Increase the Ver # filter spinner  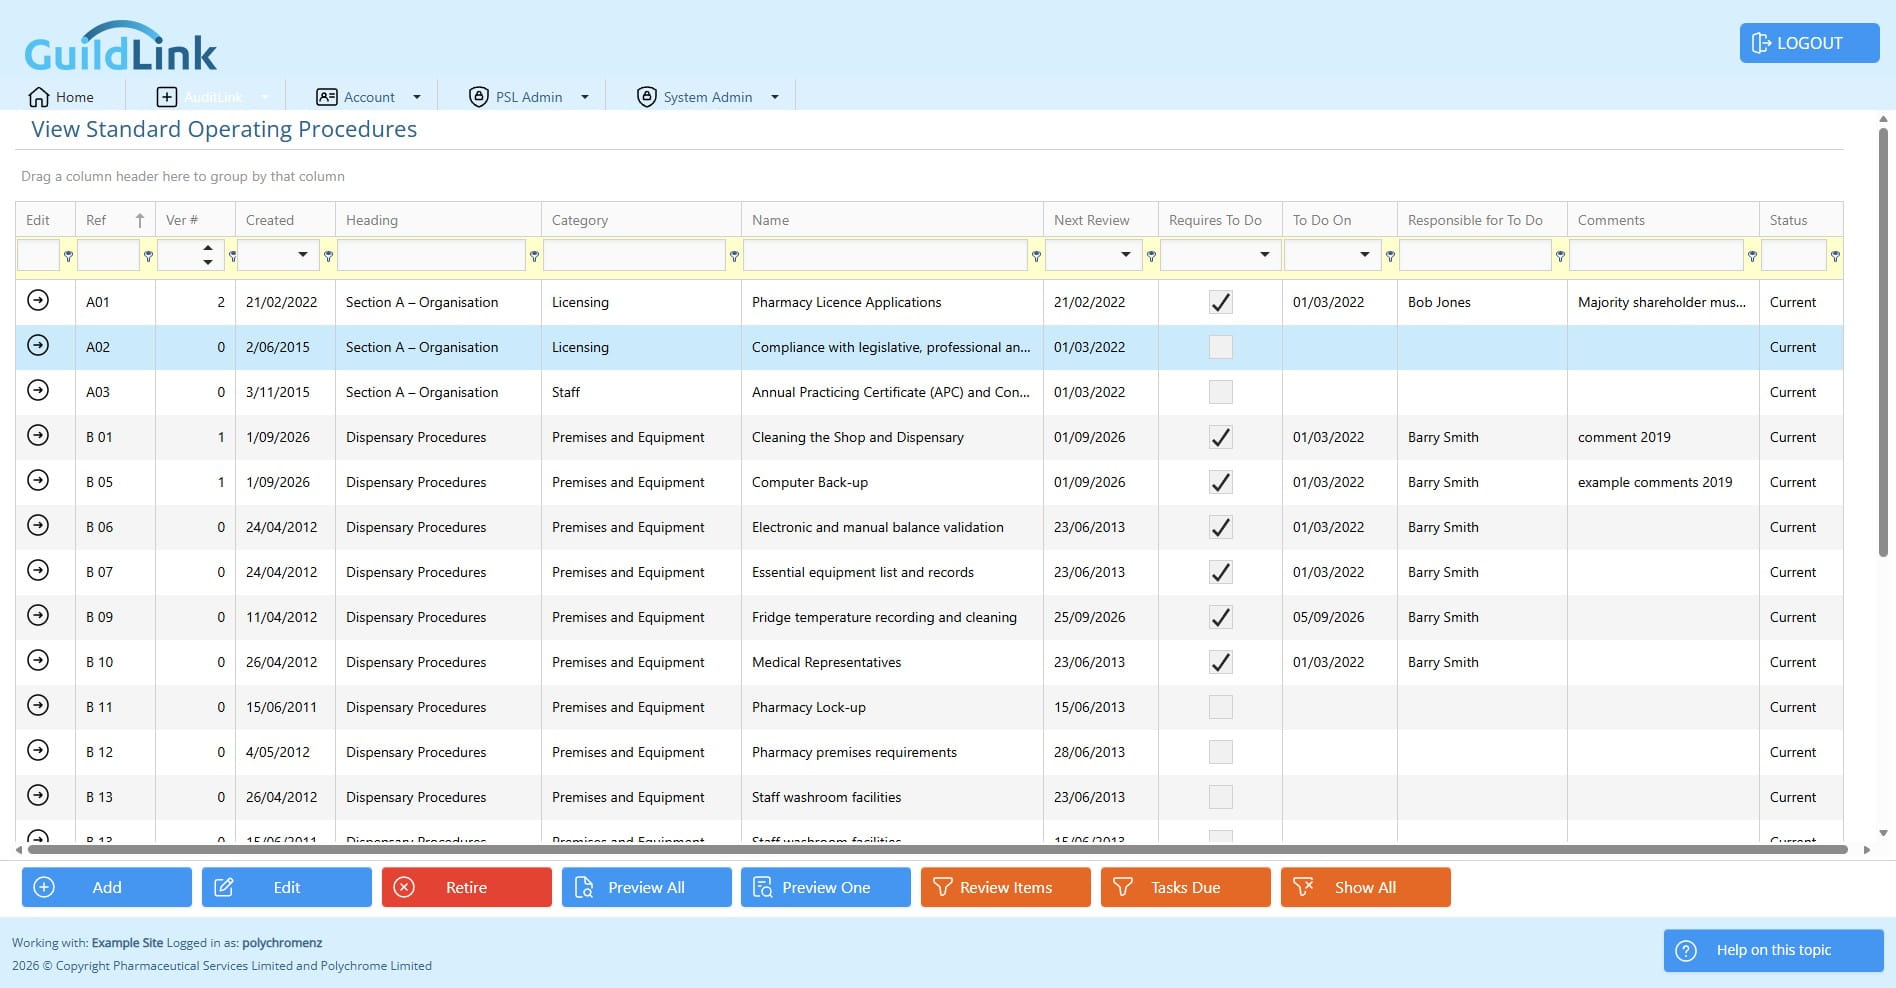pyautogui.click(x=208, y=248)
